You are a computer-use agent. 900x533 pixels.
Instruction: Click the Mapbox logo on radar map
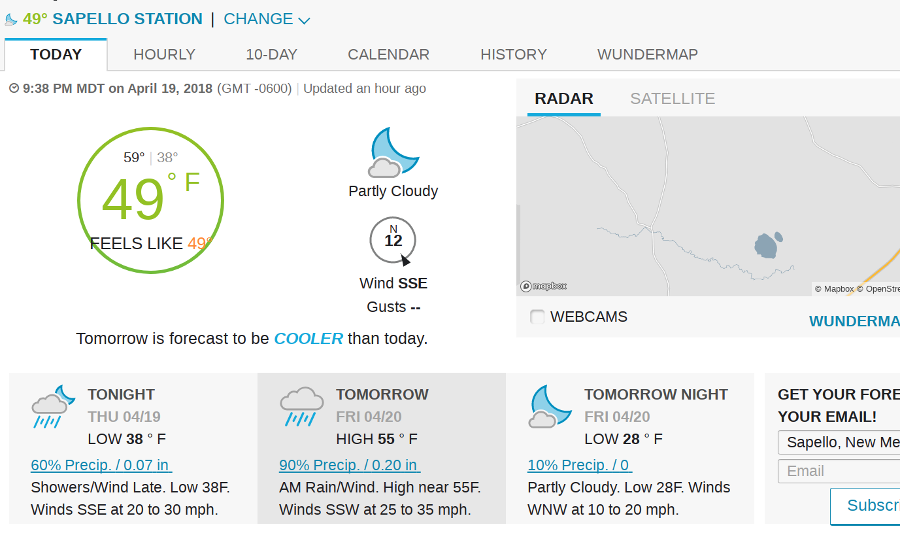tap(544, 287)
